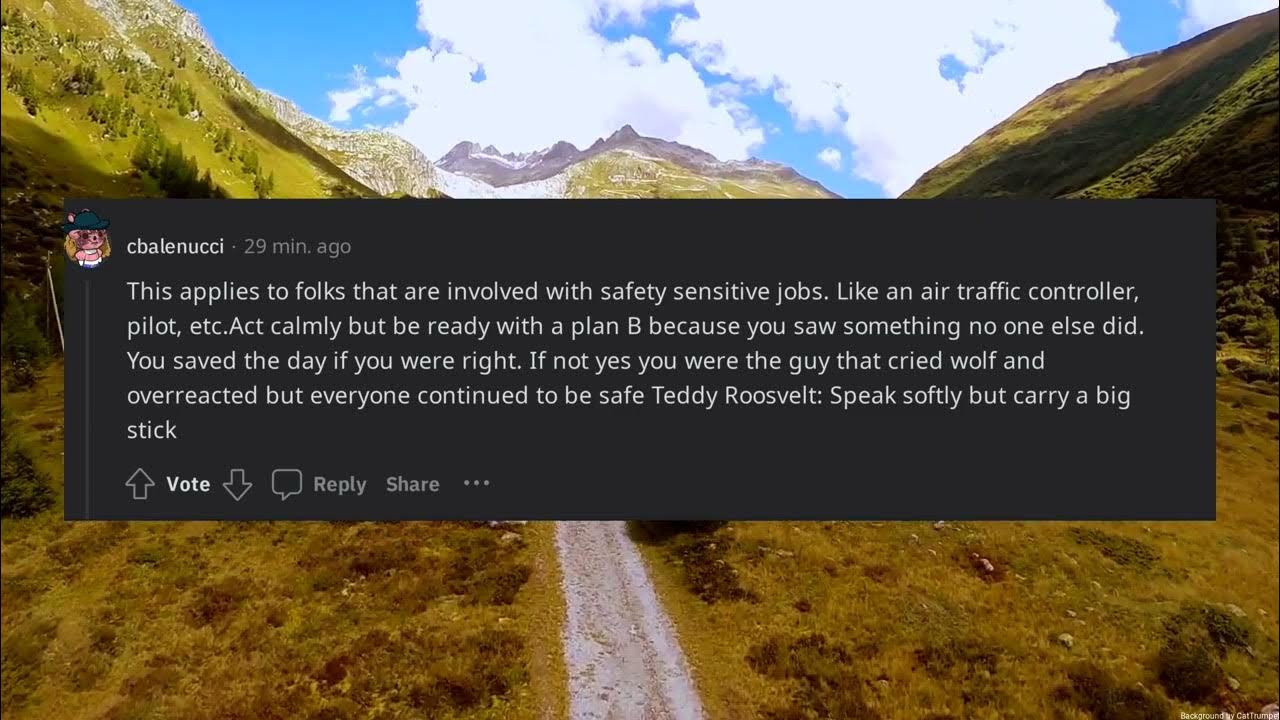
Task: Visit the cbalenucci username profile link
Action: (x=175, y=246)
